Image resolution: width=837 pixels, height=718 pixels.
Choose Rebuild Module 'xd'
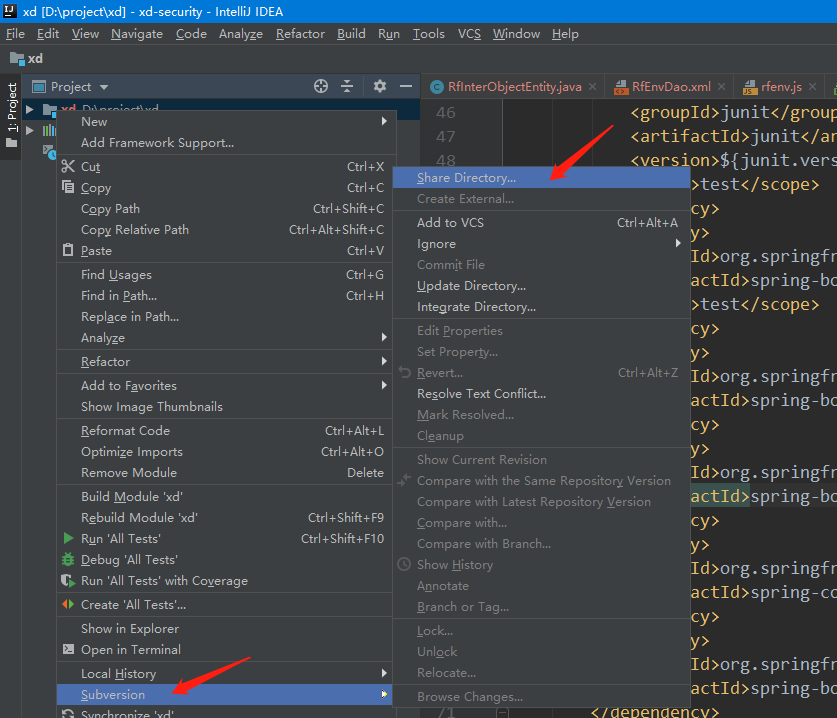click(x=224, y=518)
